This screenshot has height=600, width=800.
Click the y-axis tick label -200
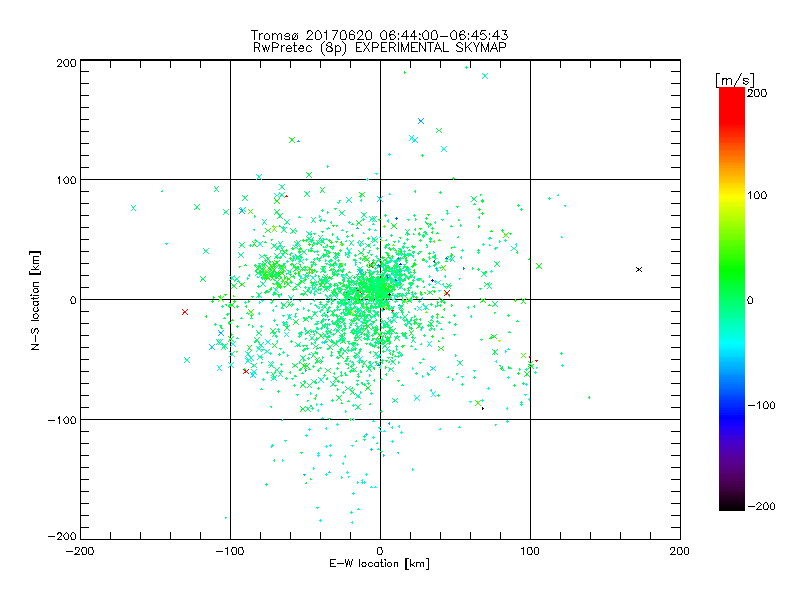click(x=62, y=536)
